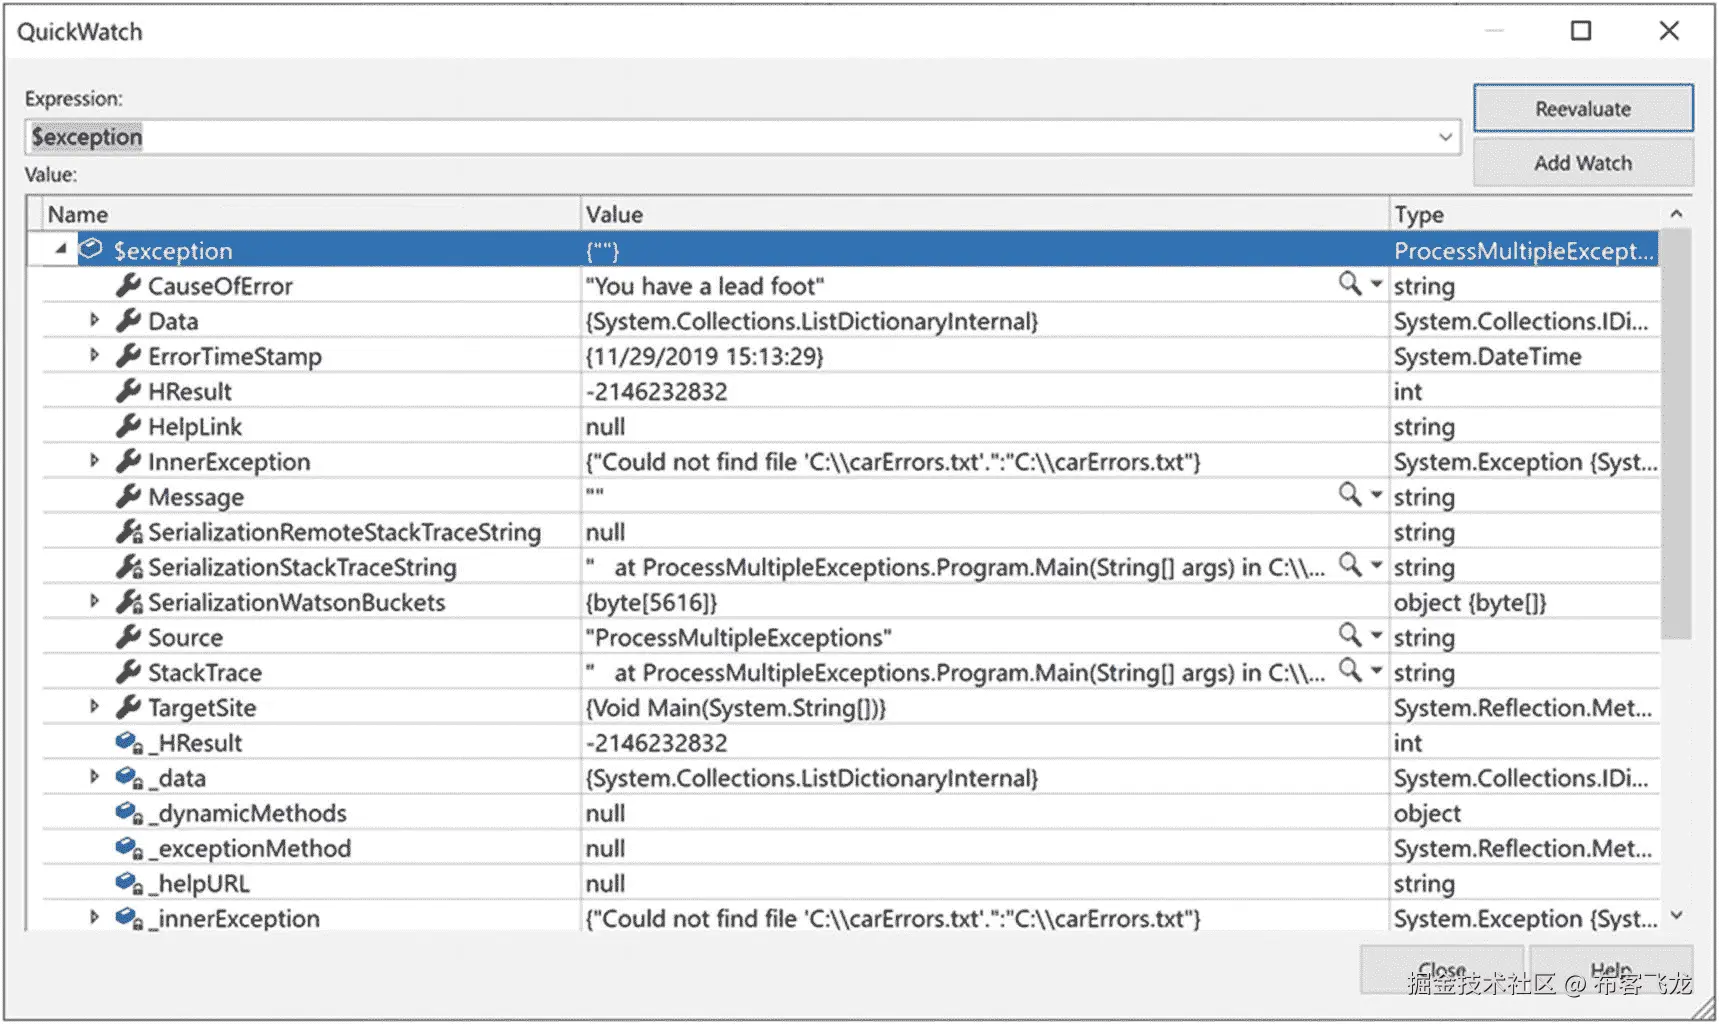Click magnifier icon on StackTrace row

click(1349, 670)
